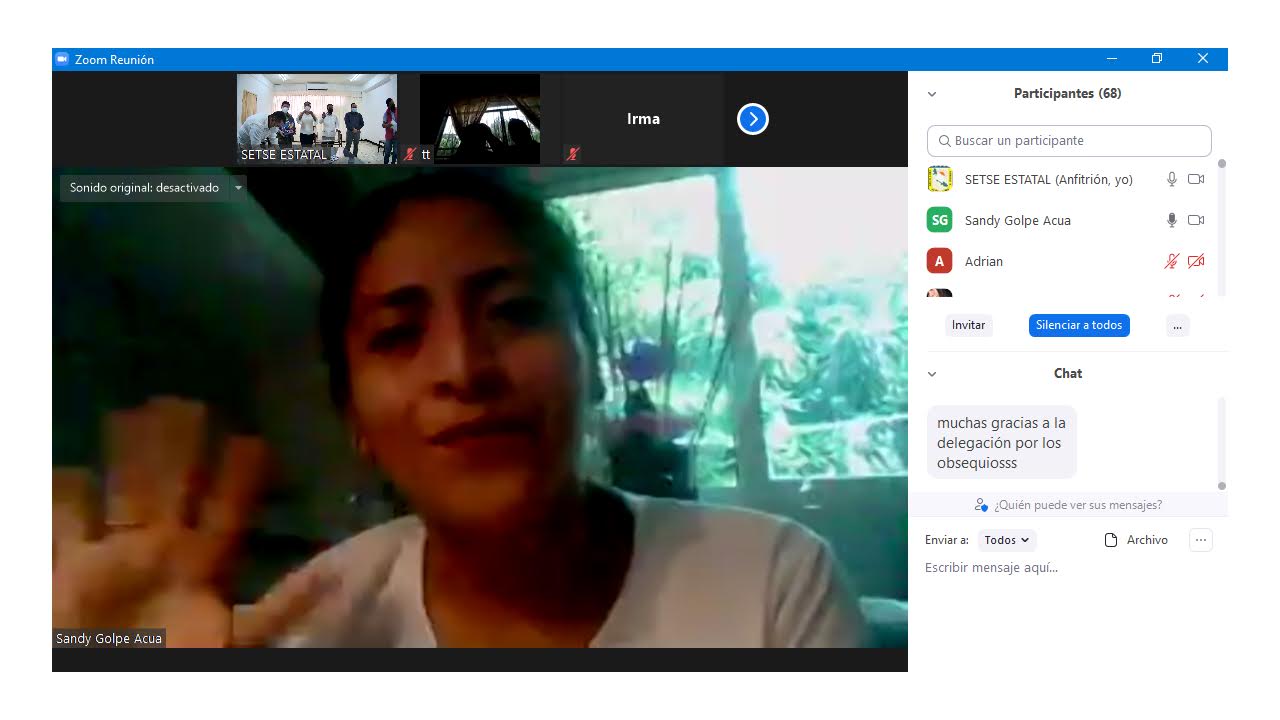1280x720 pixels.
Task: Select Sandy Golpe Acua in participants list
Action: coord(1018,221)
